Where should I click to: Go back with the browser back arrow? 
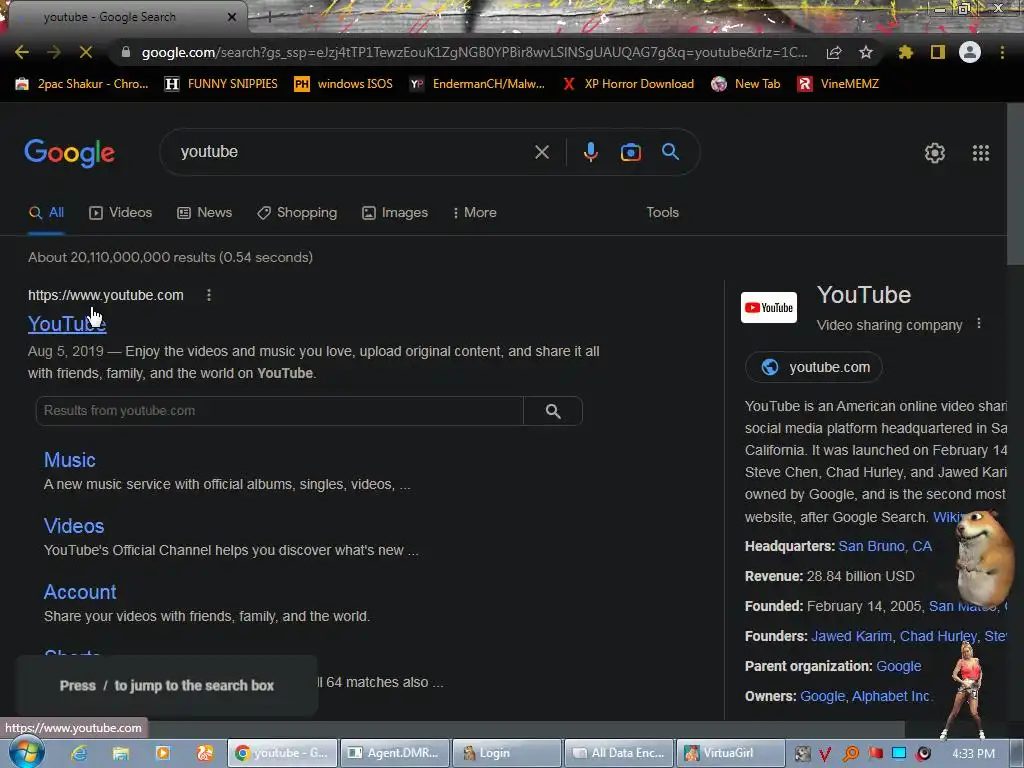(22, 52)
